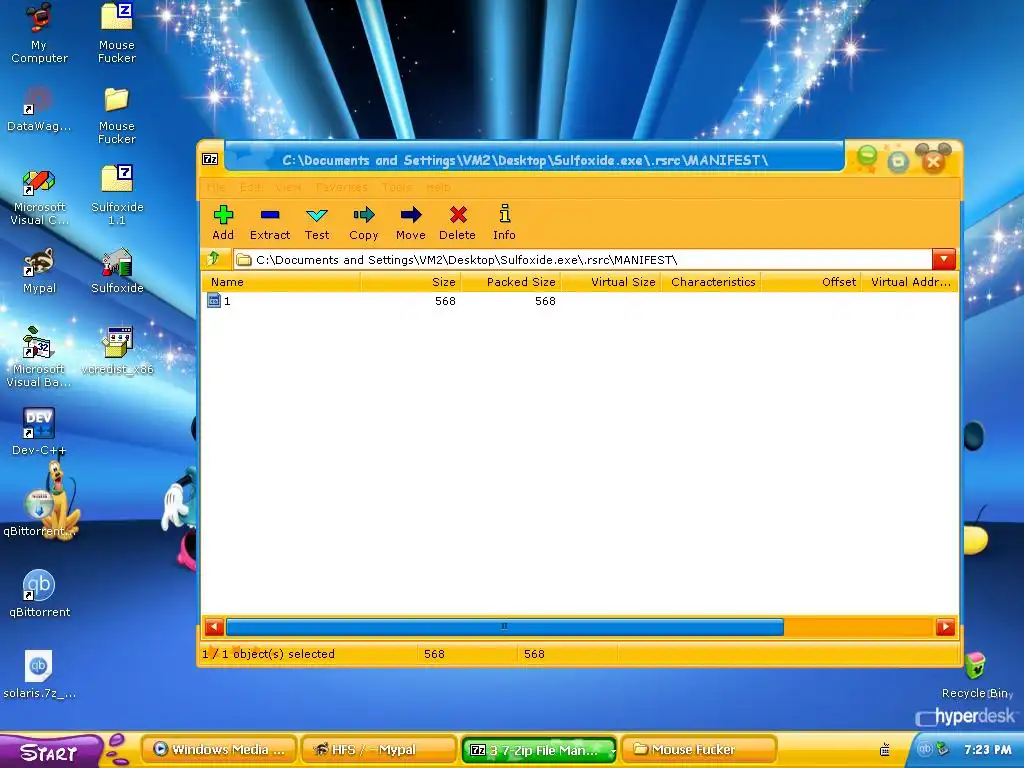
Task: Click the Copy arrow icon
Action: click(x=364, y=215)
